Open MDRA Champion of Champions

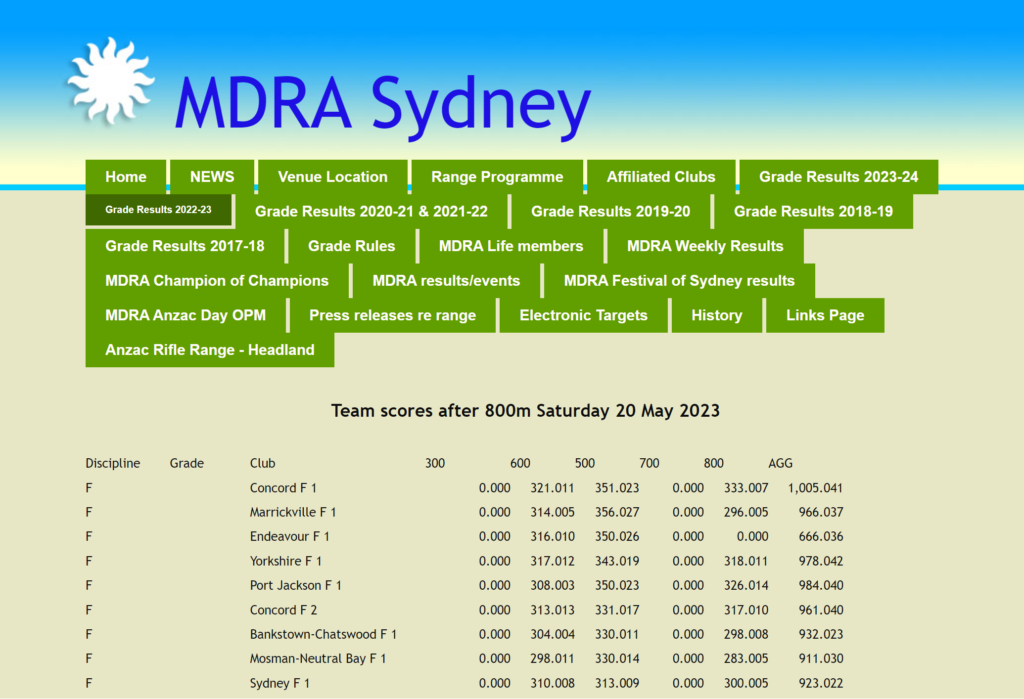pyautogui.click(x=217, y=281)
